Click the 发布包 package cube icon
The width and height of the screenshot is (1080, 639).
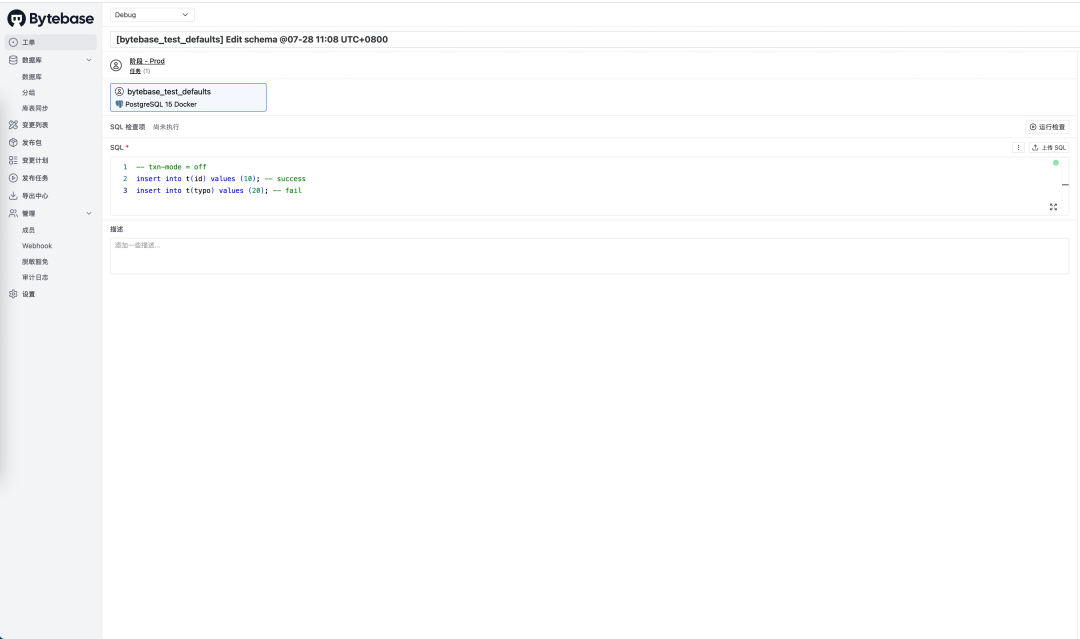[13, 143]
